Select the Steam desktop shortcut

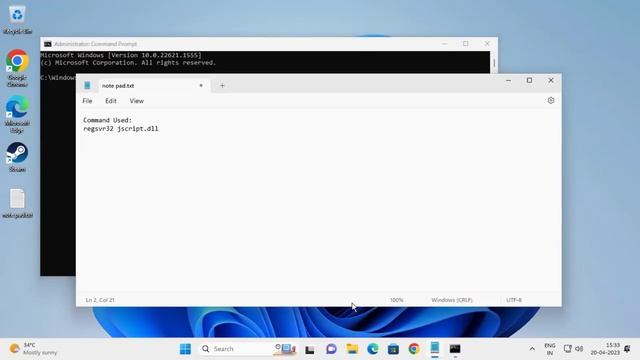pos(17,157)
